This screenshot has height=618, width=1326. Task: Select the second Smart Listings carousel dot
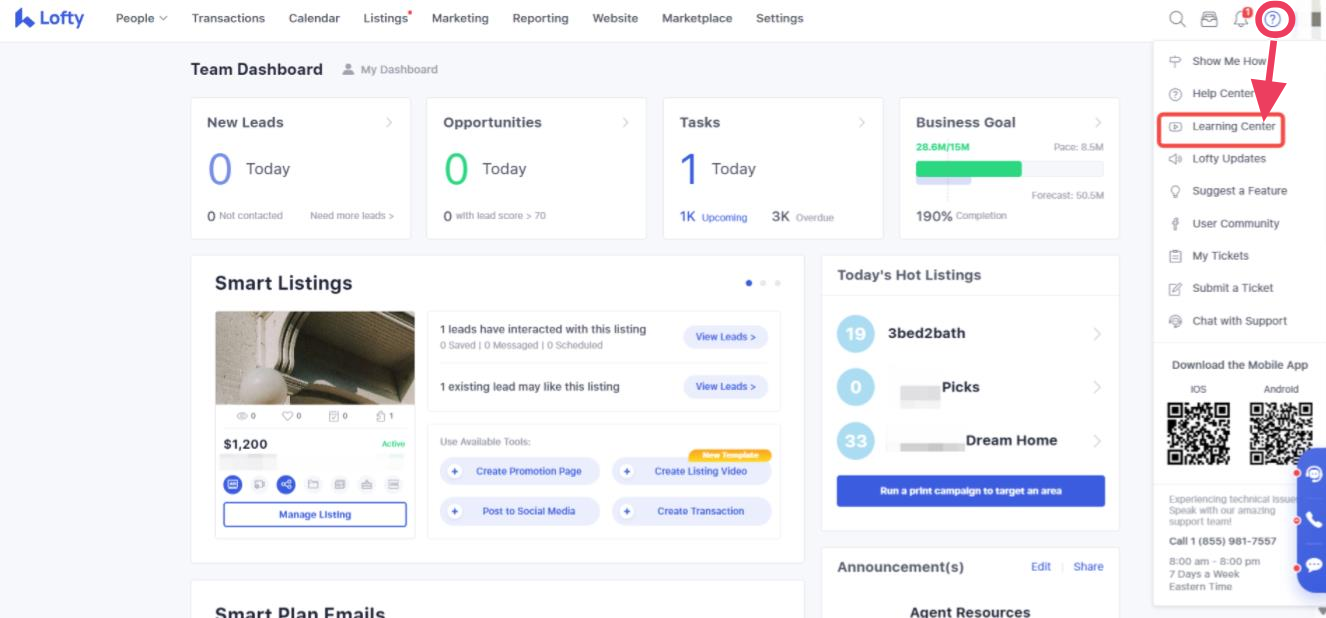tap(763, 283)
